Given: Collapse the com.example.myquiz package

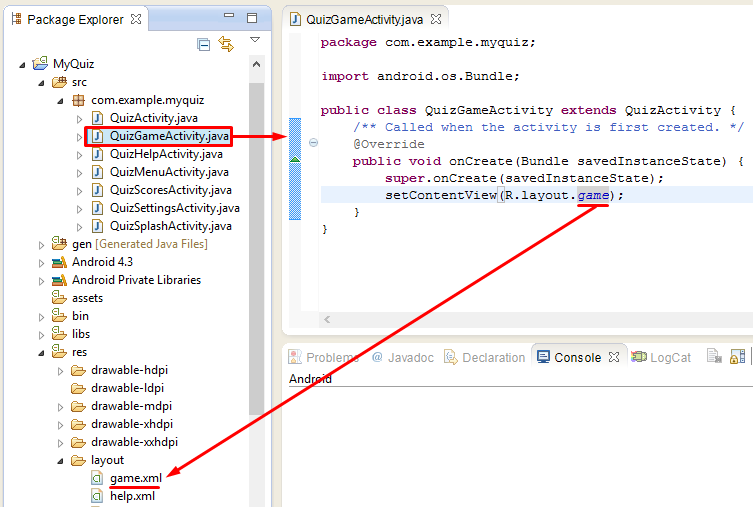Looking at the screenshot, I should tap(60, 101).
